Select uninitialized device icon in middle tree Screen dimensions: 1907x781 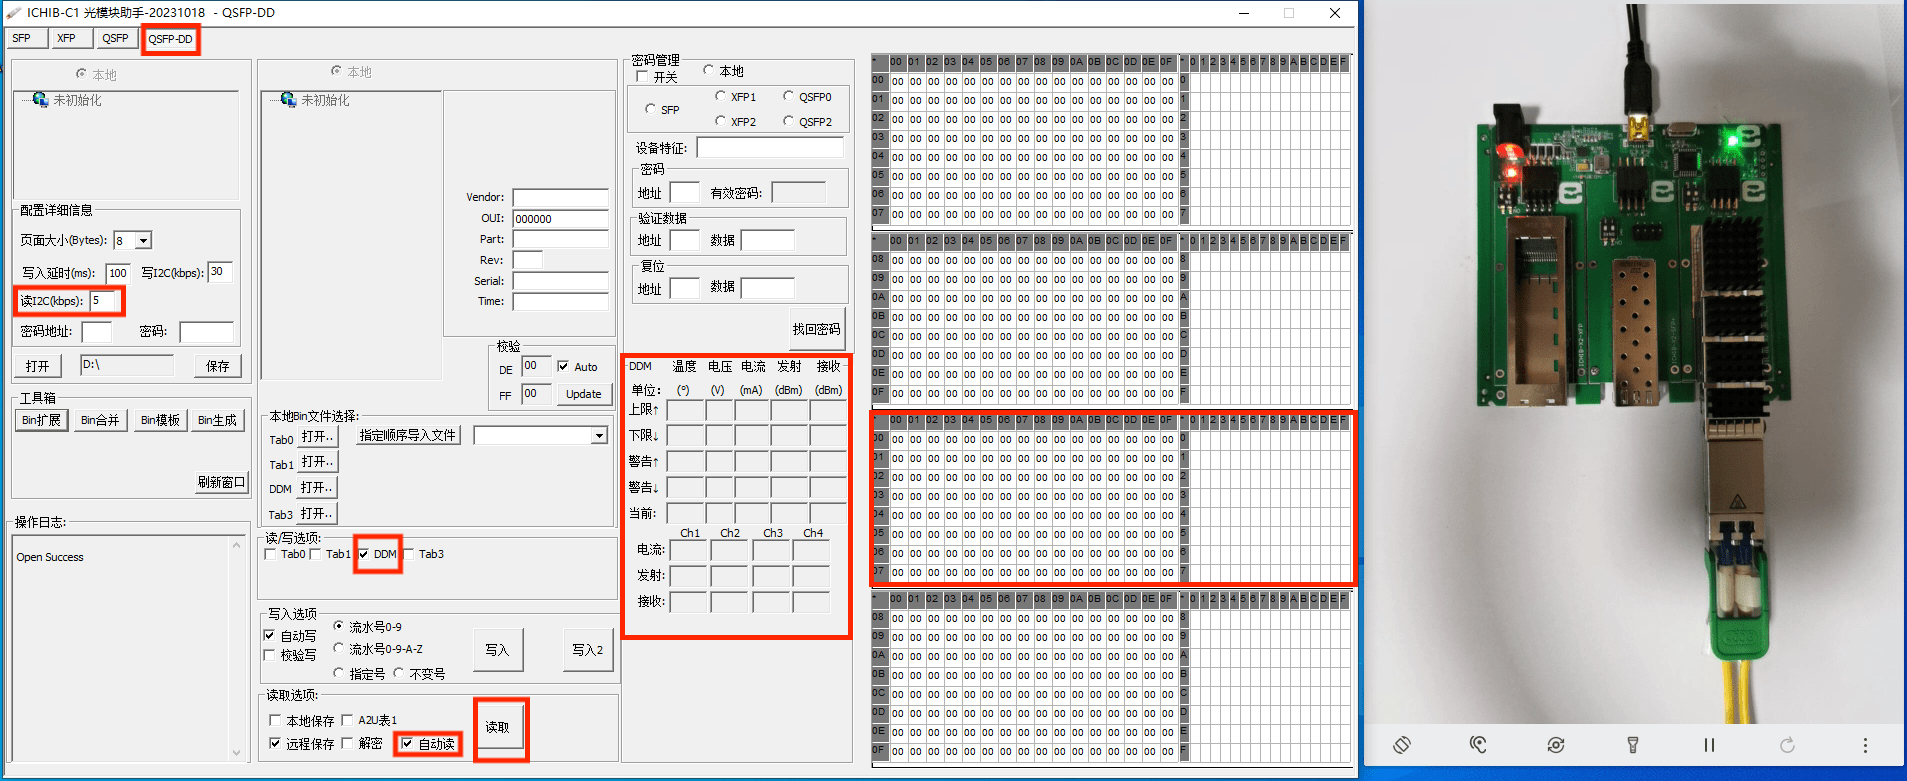click(288, 100)
